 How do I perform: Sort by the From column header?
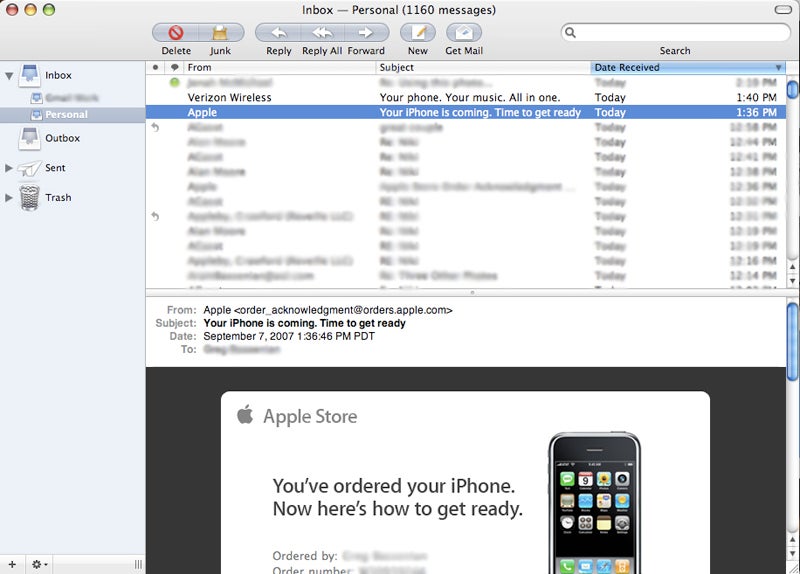click(x=280, y=67)
